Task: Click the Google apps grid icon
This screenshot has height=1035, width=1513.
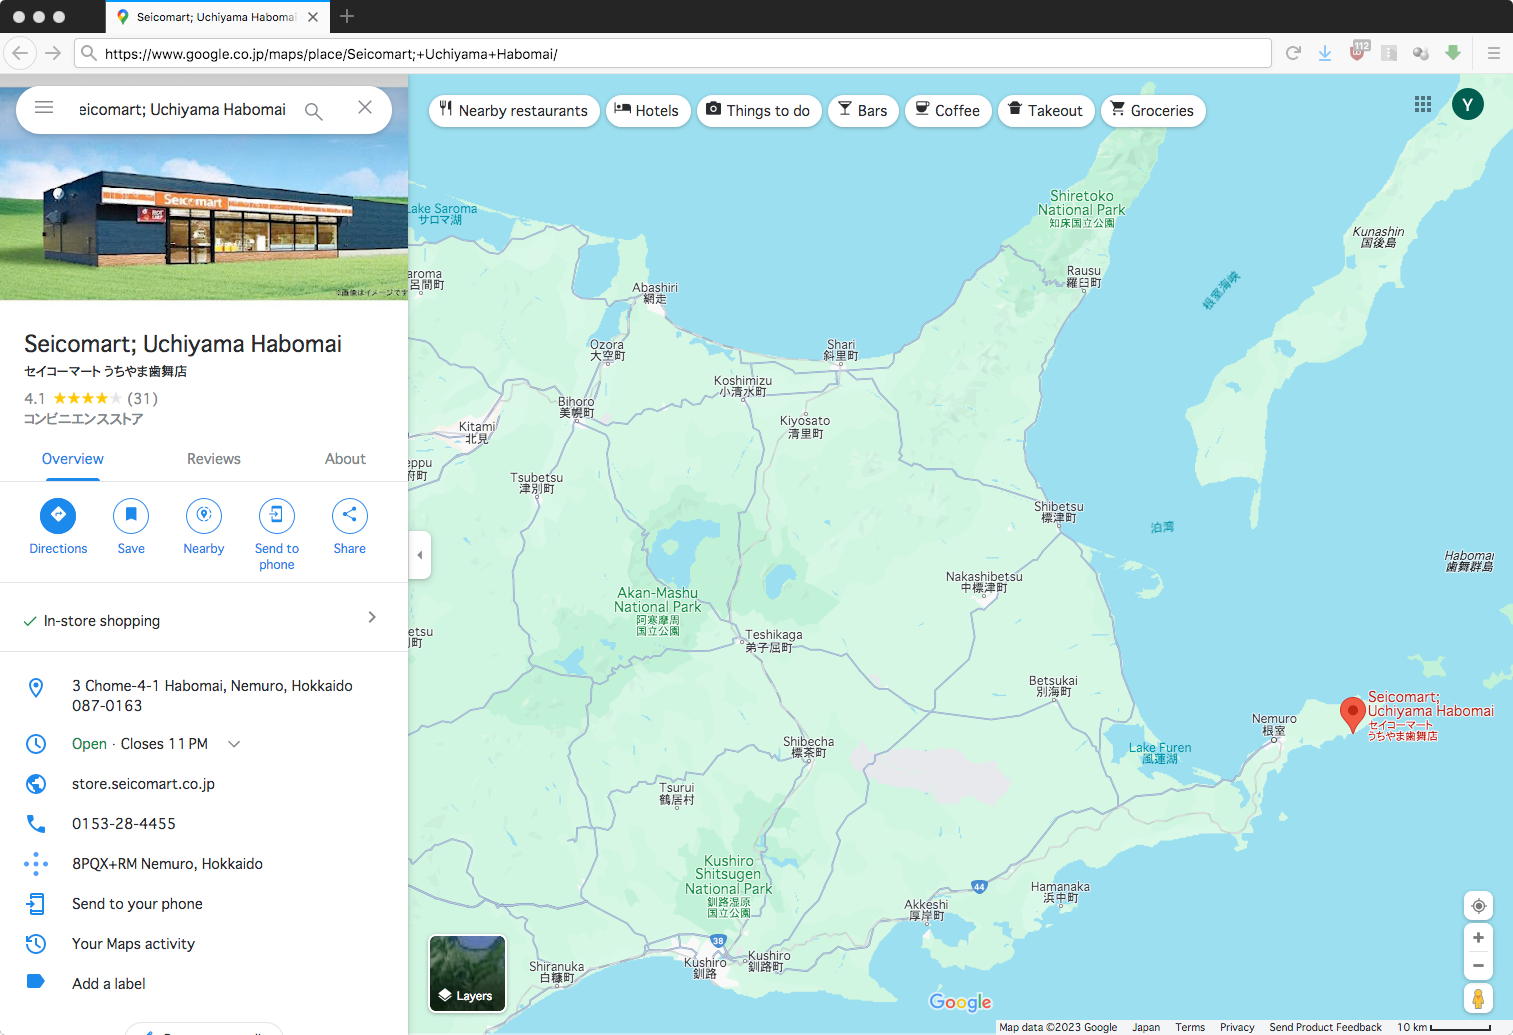Action: 1422,104
